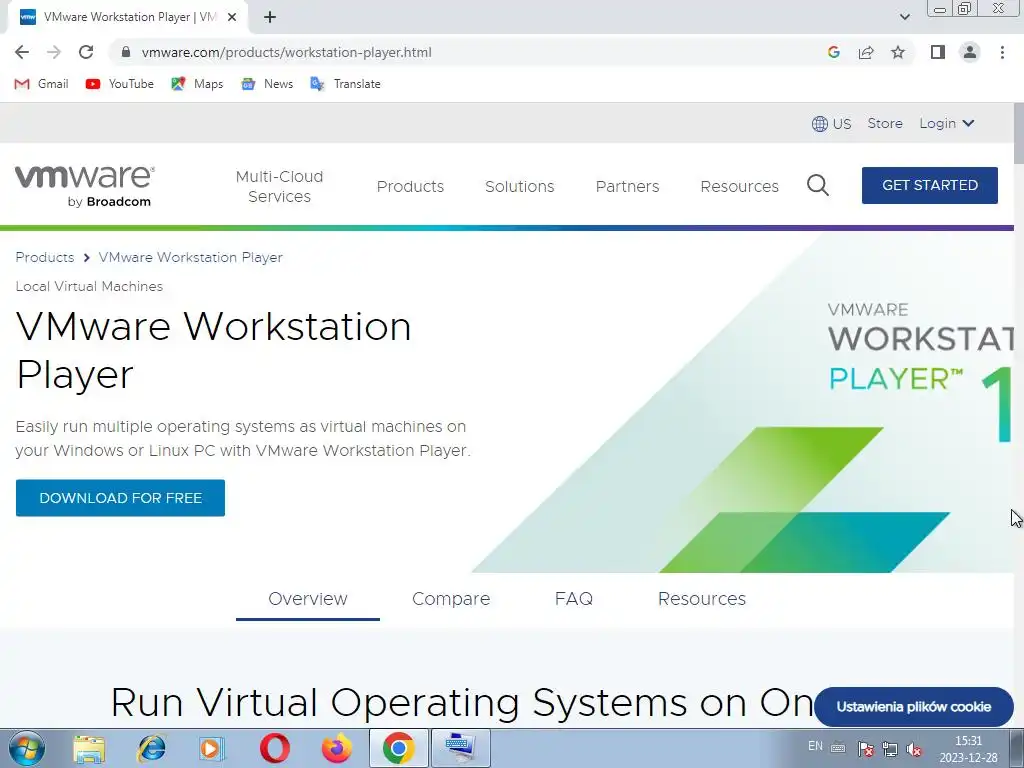The width and height of the screenshot is (1024, 768).
Task: Open the Store link
Action: pyautogui.click(x=885, y=123)
